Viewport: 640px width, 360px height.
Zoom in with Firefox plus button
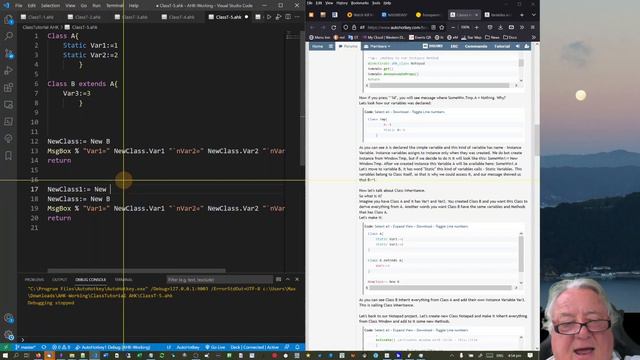[476, 27]
